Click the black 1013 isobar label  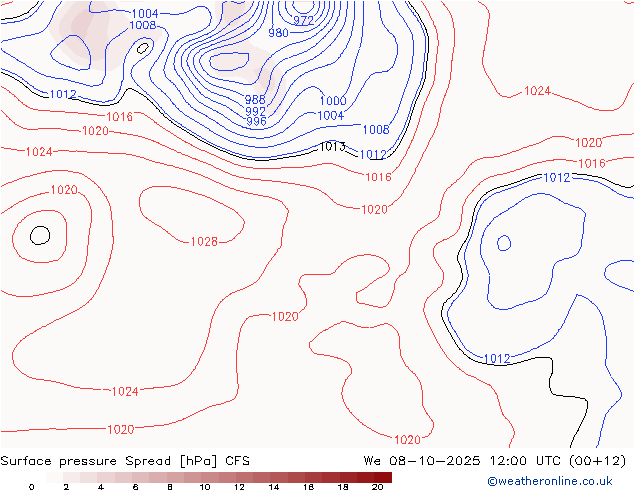332,146
